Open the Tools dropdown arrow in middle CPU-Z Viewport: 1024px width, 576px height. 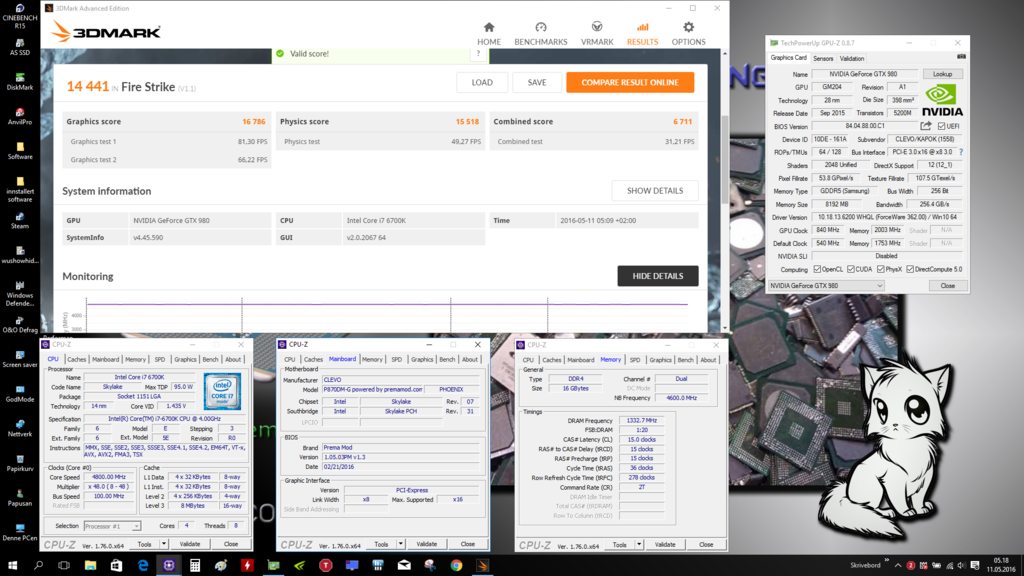[x=400, y=543]
